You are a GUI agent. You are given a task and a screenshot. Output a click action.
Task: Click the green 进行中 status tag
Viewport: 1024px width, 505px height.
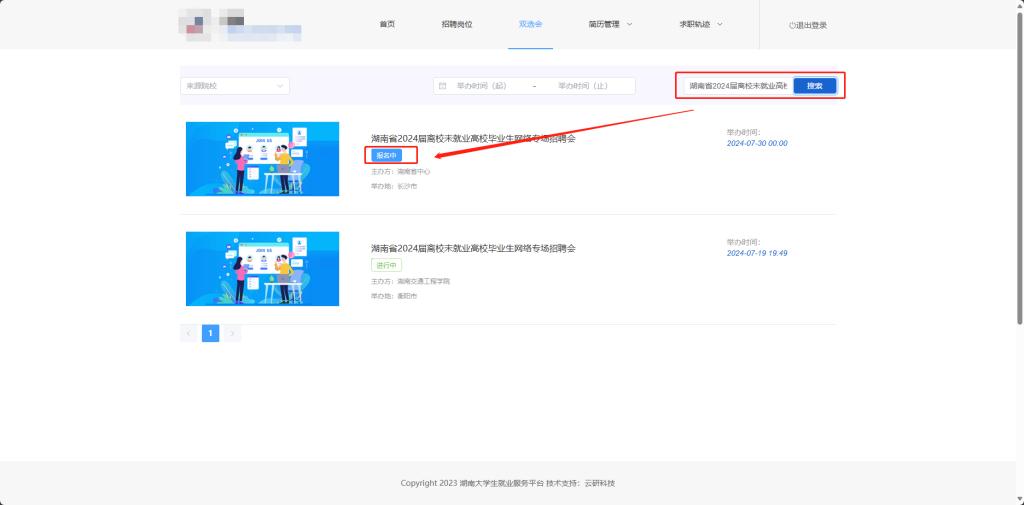(x=387, y=265)
